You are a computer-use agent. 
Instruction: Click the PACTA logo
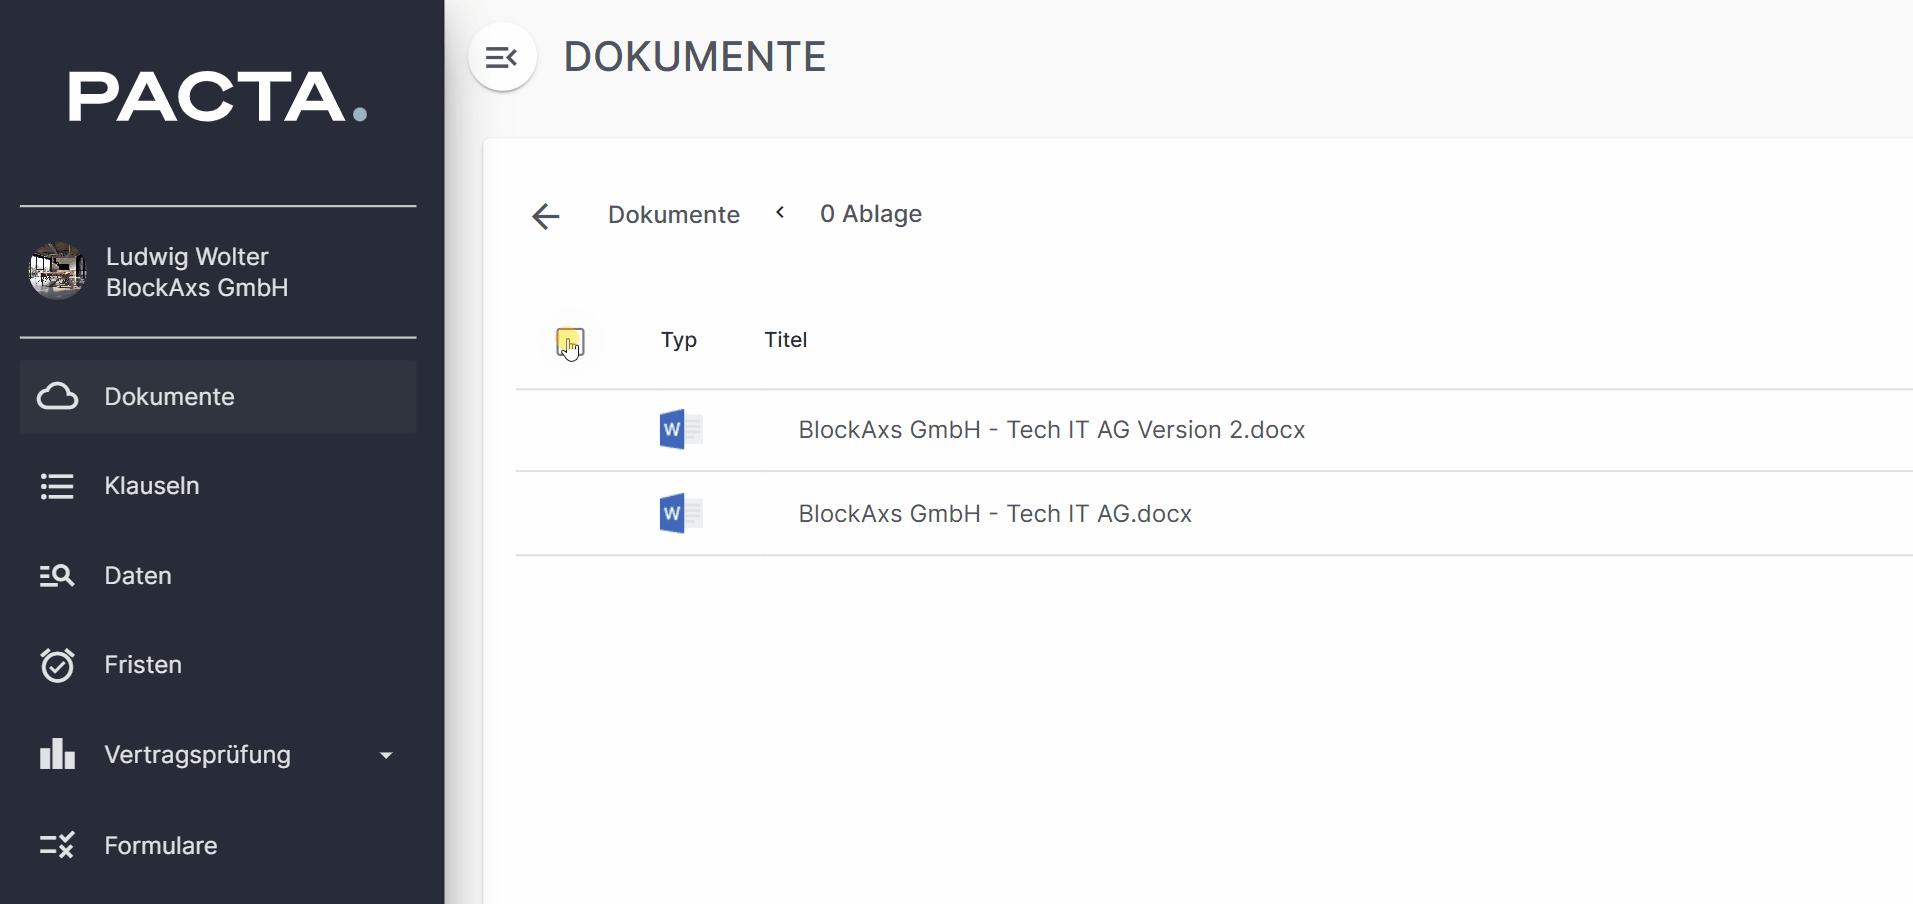(217, 97)
